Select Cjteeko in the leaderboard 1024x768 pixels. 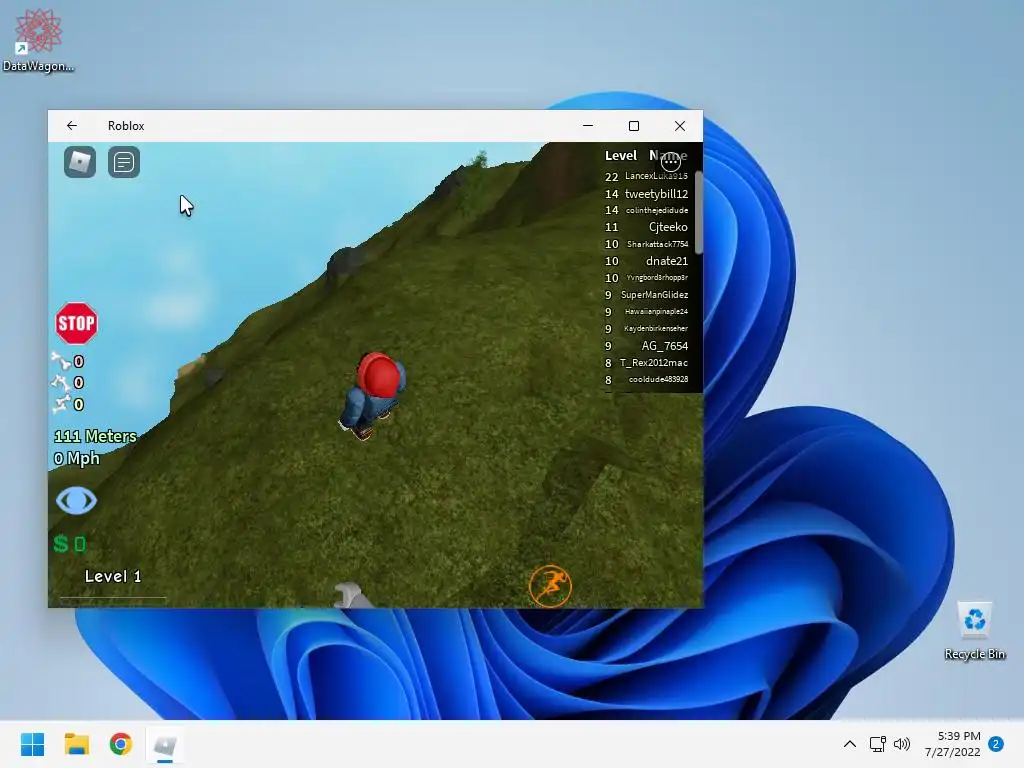pos(668,227)
